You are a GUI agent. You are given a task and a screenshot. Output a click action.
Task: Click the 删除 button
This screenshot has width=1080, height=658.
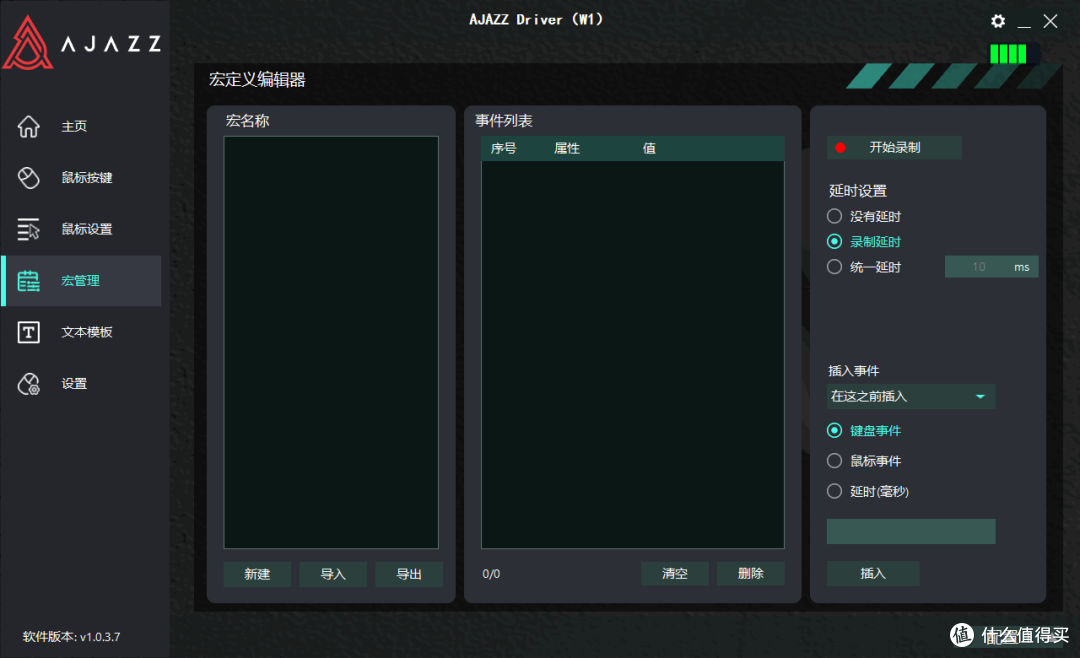coord(751,573)
